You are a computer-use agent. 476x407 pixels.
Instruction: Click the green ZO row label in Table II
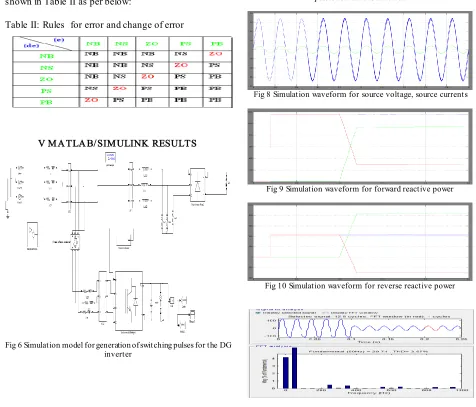tap(46, 79)
